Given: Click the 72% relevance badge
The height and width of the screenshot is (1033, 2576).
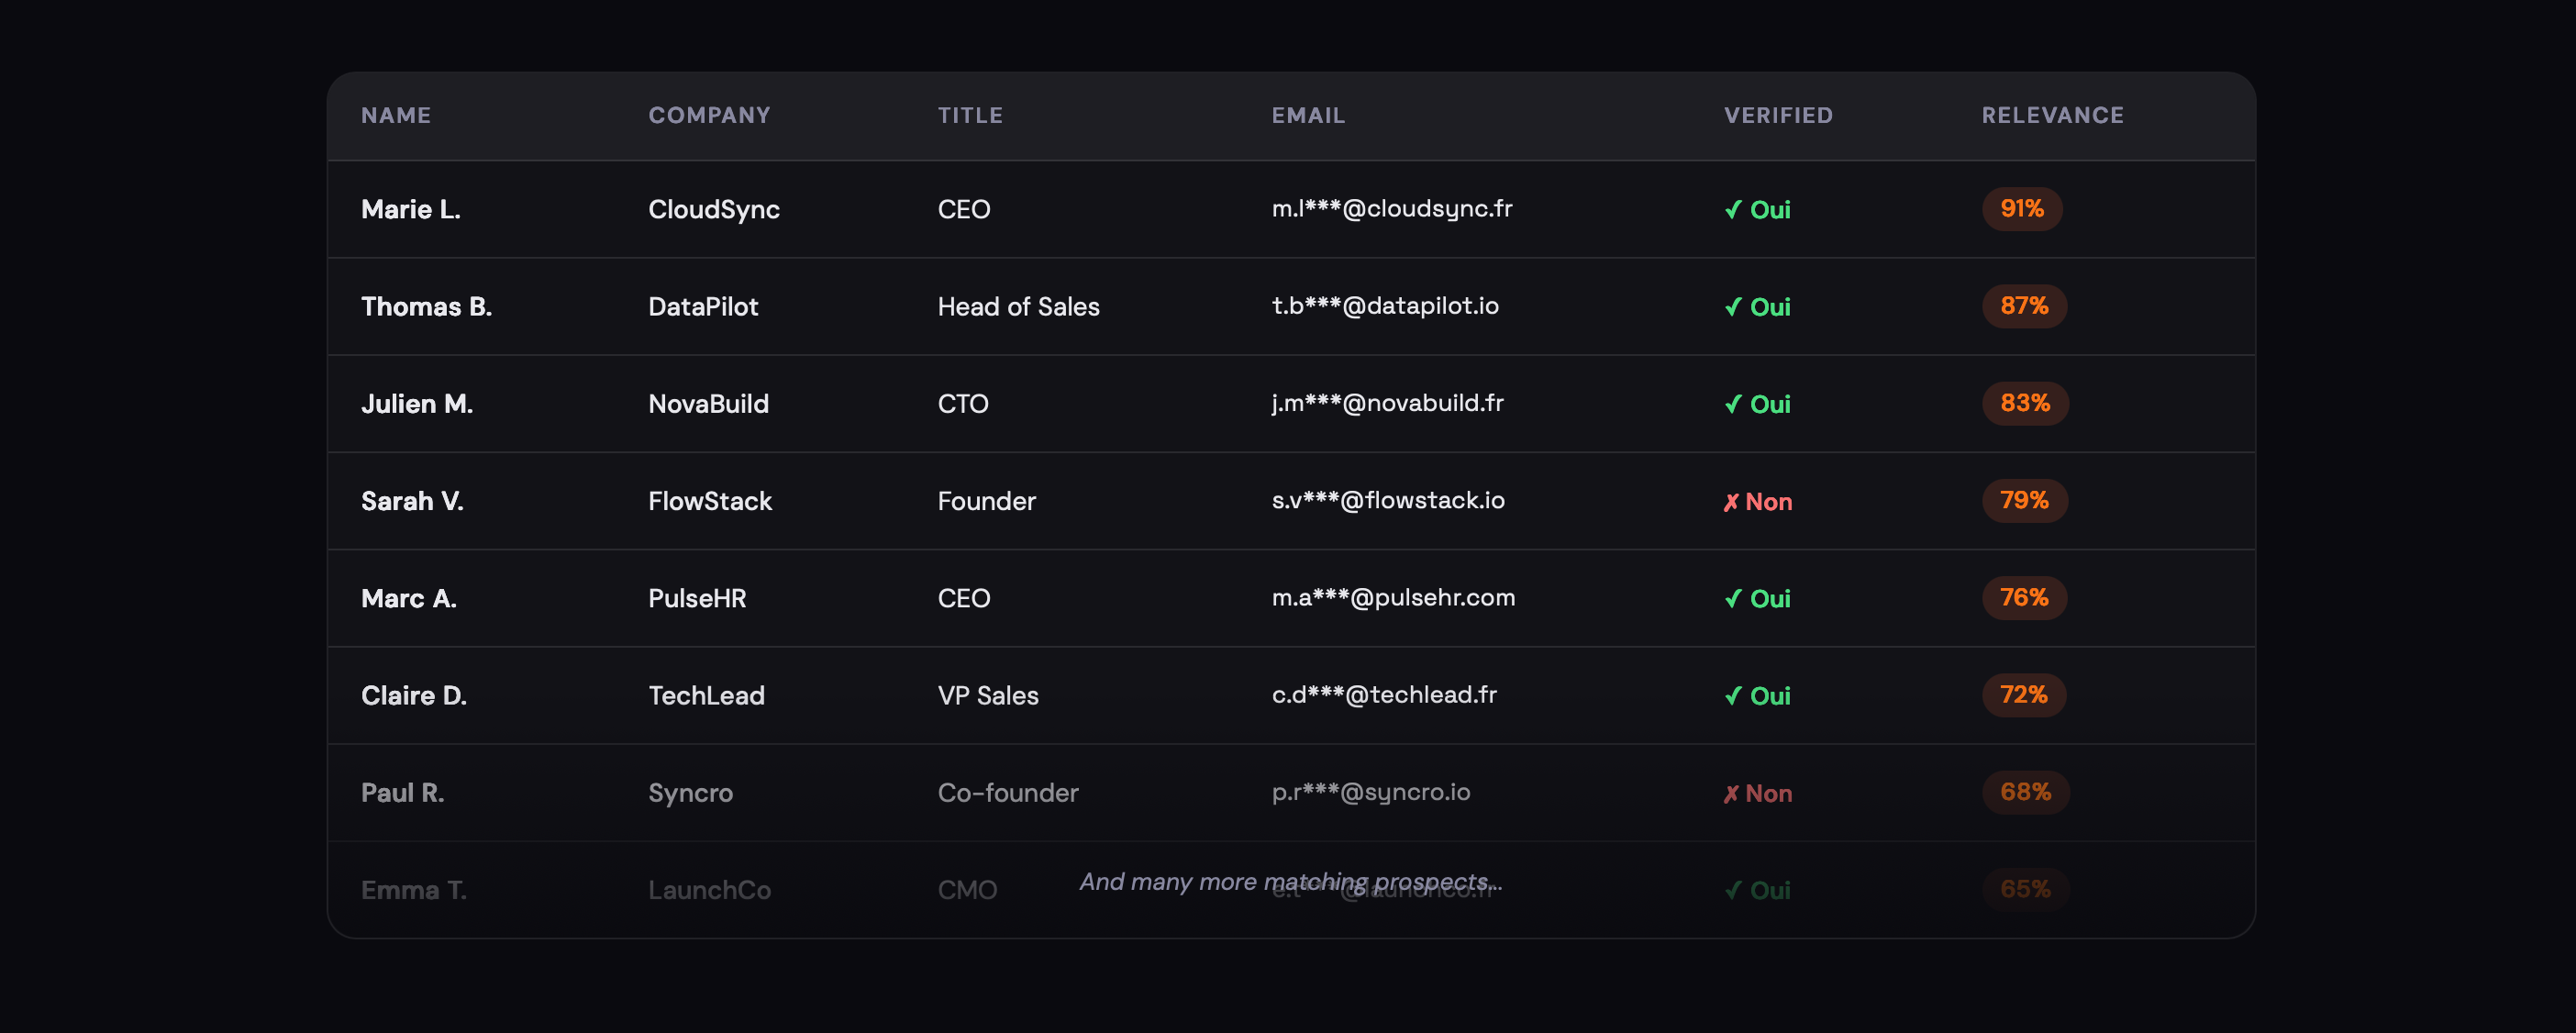Looking at the screenshot, I should click(x=2024, y=694).
